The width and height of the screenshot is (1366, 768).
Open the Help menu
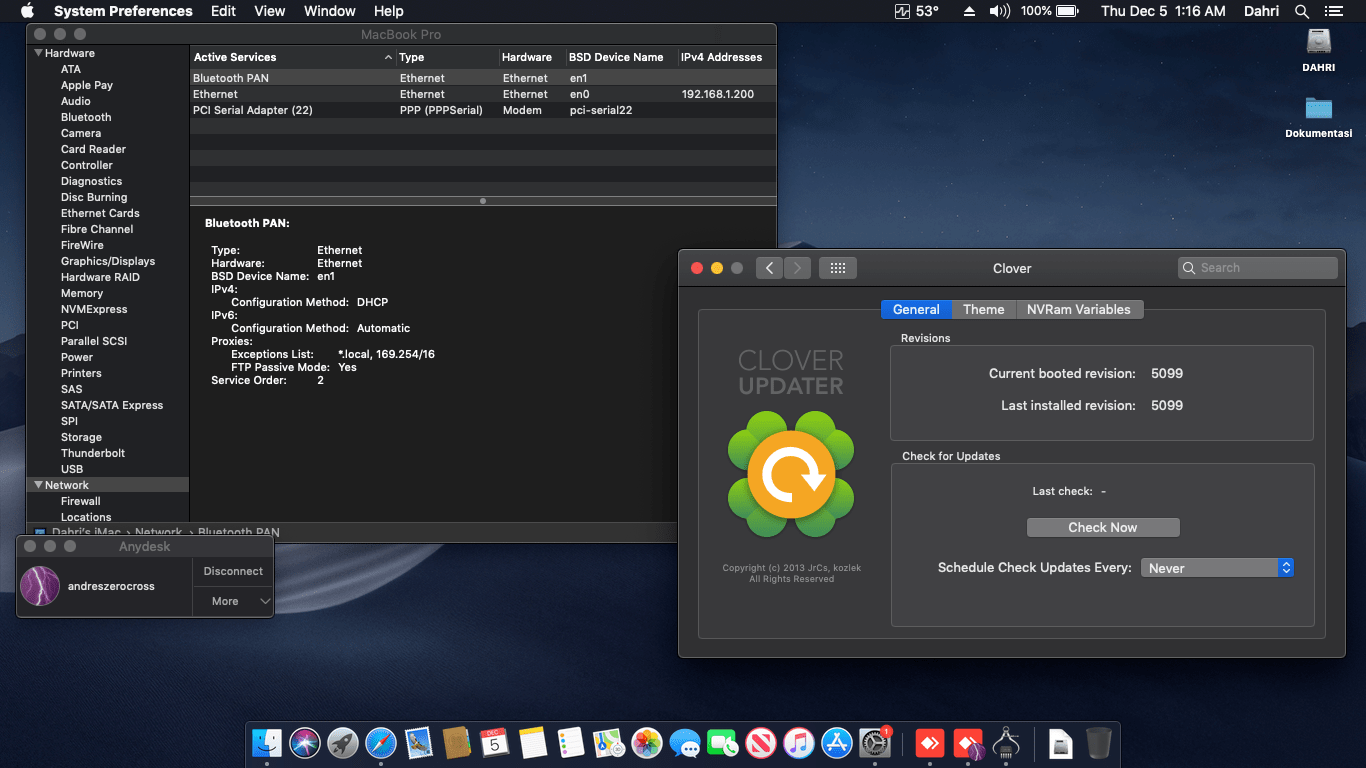pos(389,11)
